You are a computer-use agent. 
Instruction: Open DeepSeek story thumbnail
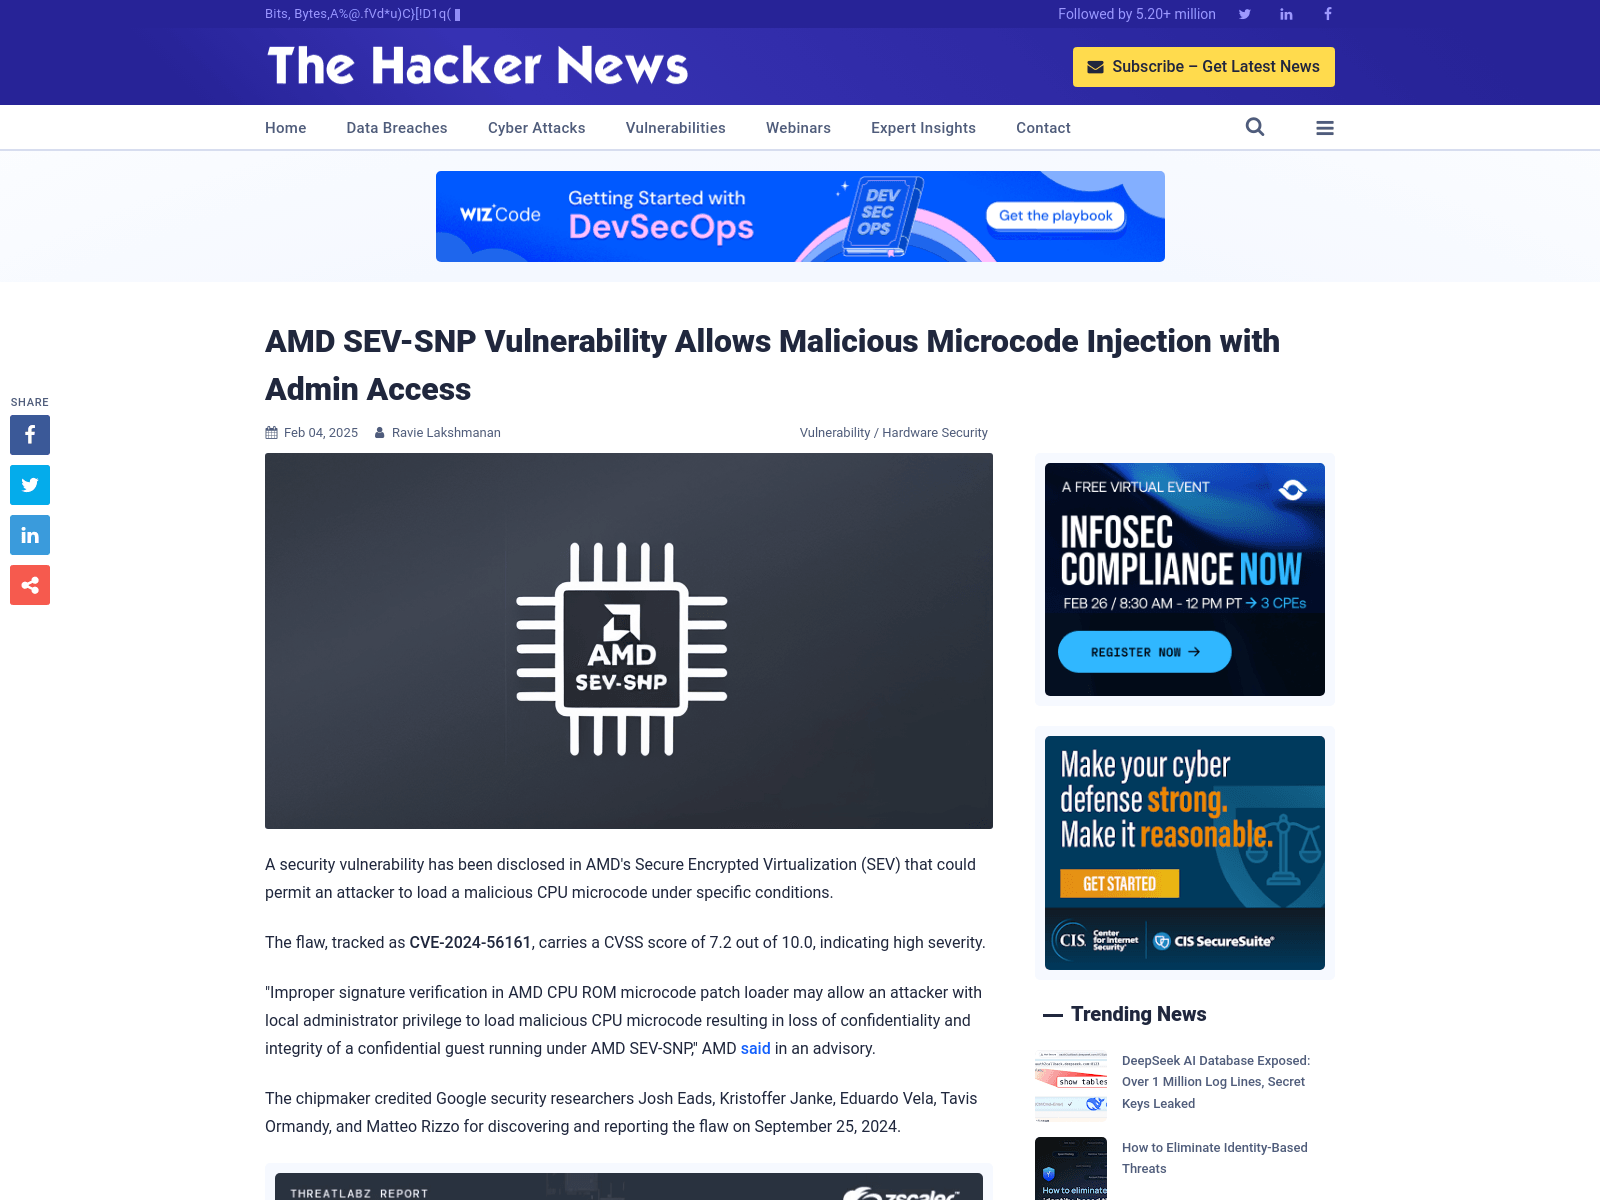(x=1071, y=1086)
